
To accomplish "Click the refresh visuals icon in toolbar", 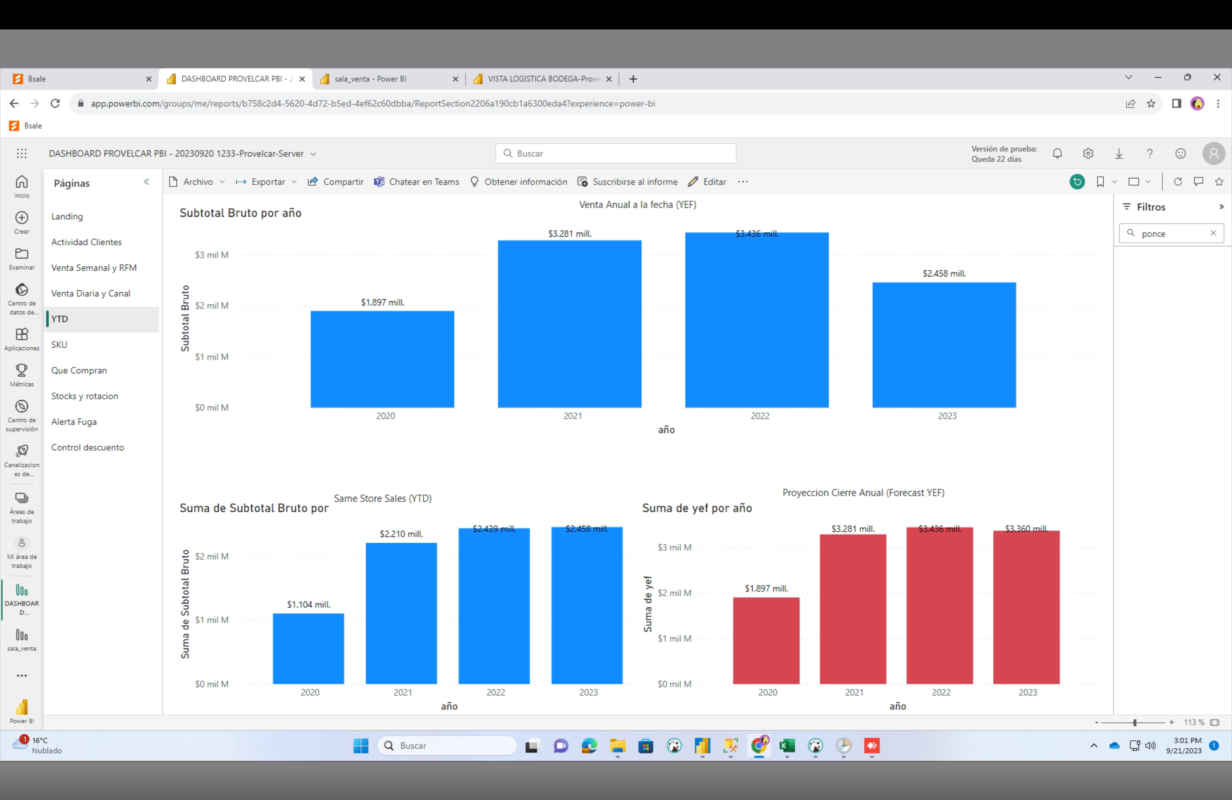I will click(x=1178, y=182).
